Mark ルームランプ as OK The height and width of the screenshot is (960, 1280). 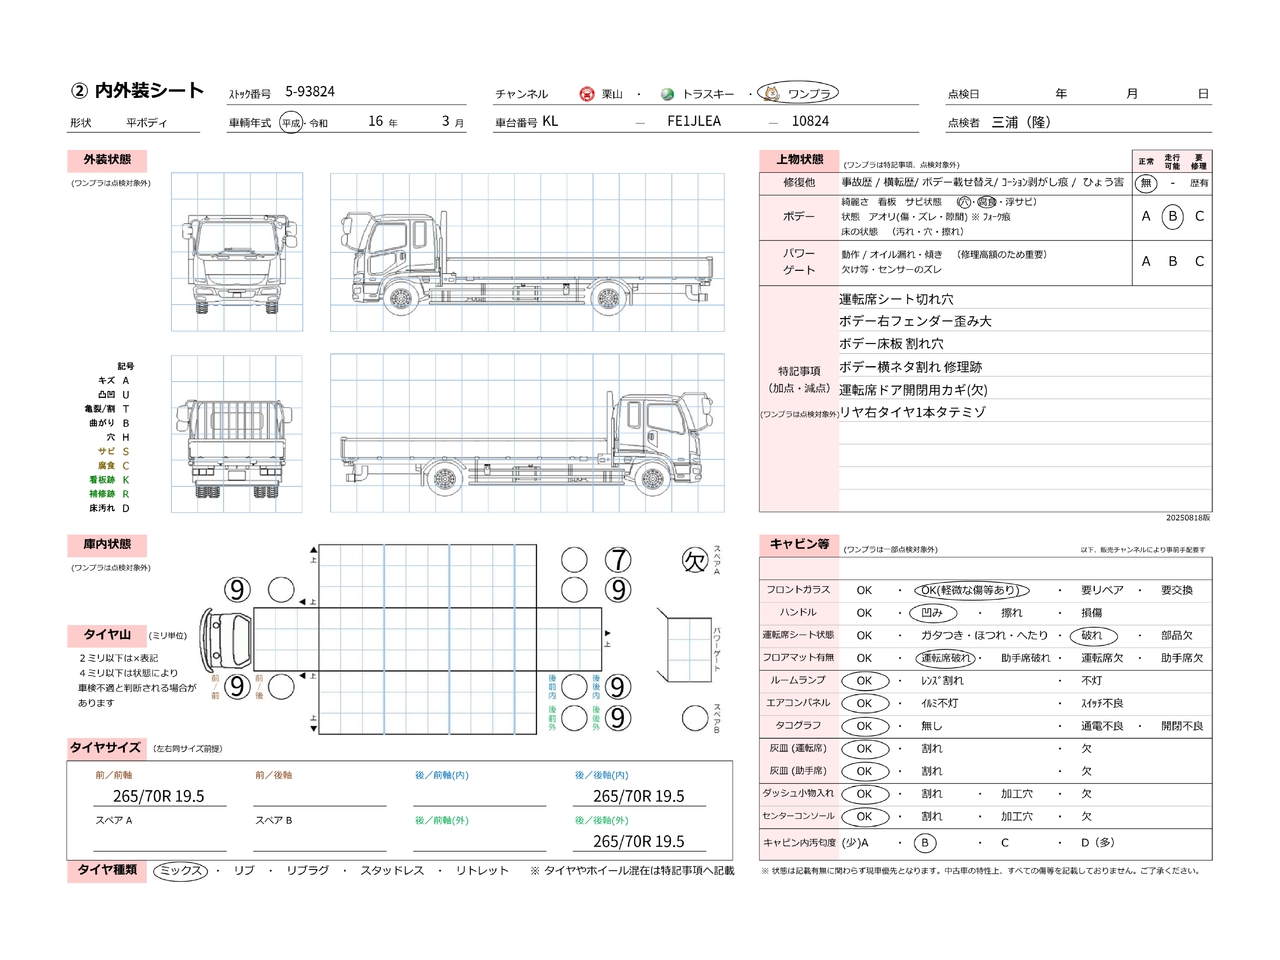864,681
